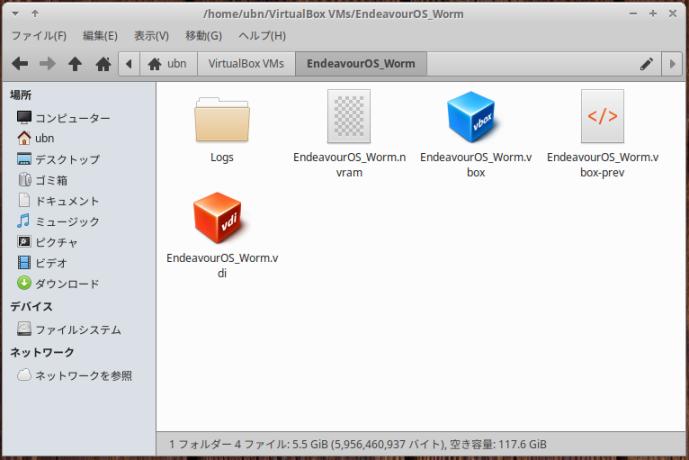
Task: Open ダウンロード in the sidebar
Action: (58, 283)
